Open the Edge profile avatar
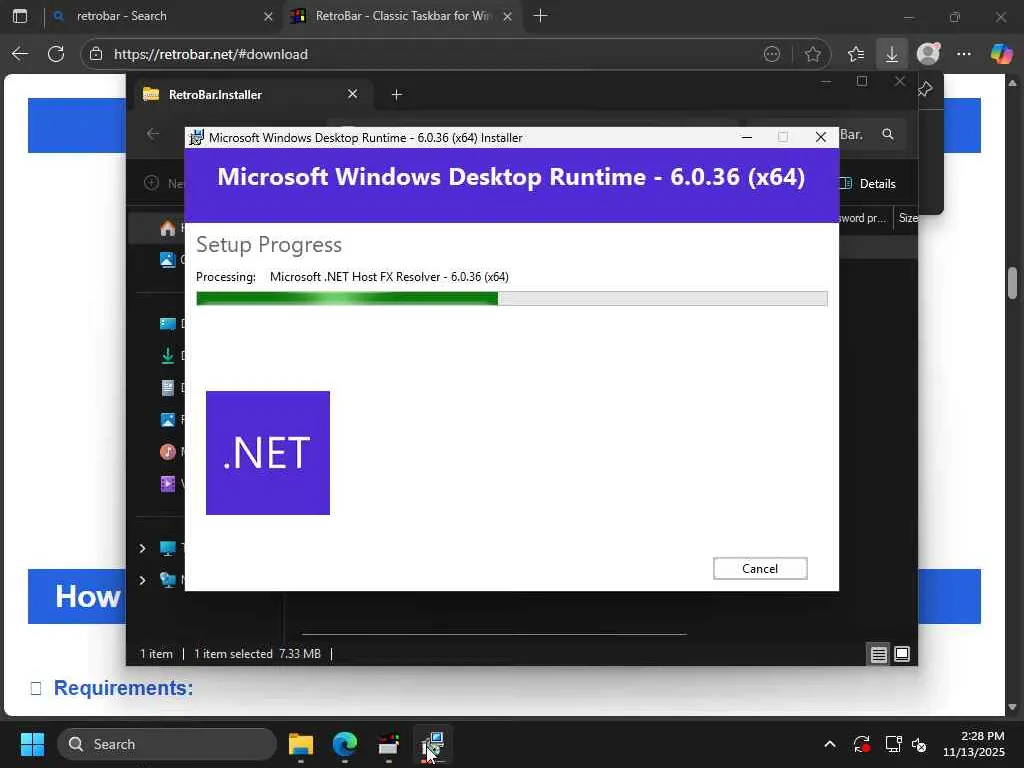Screen dimensions: 1024x768 (928, 54)
